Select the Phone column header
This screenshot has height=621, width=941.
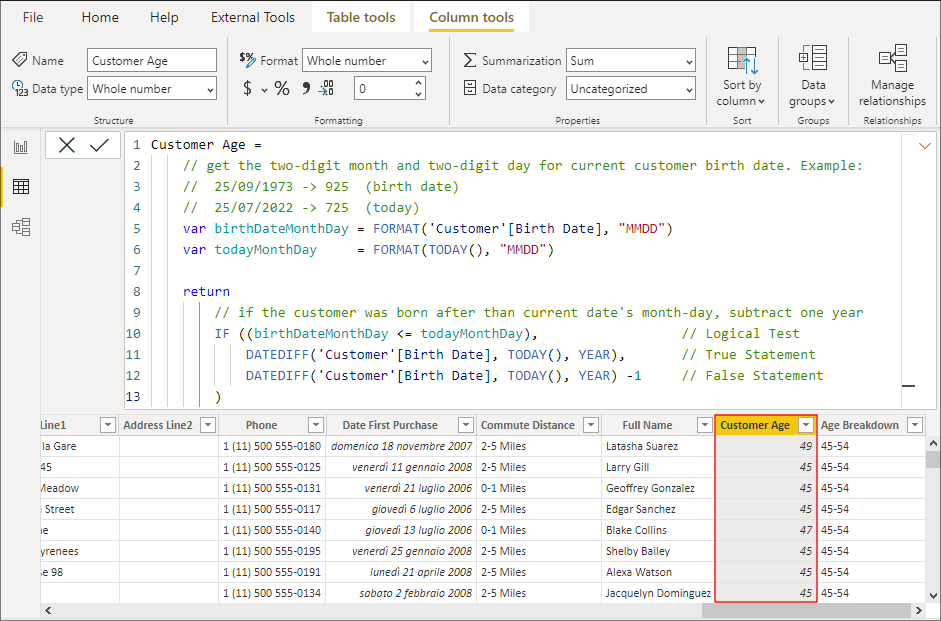(x=262, y=425)
